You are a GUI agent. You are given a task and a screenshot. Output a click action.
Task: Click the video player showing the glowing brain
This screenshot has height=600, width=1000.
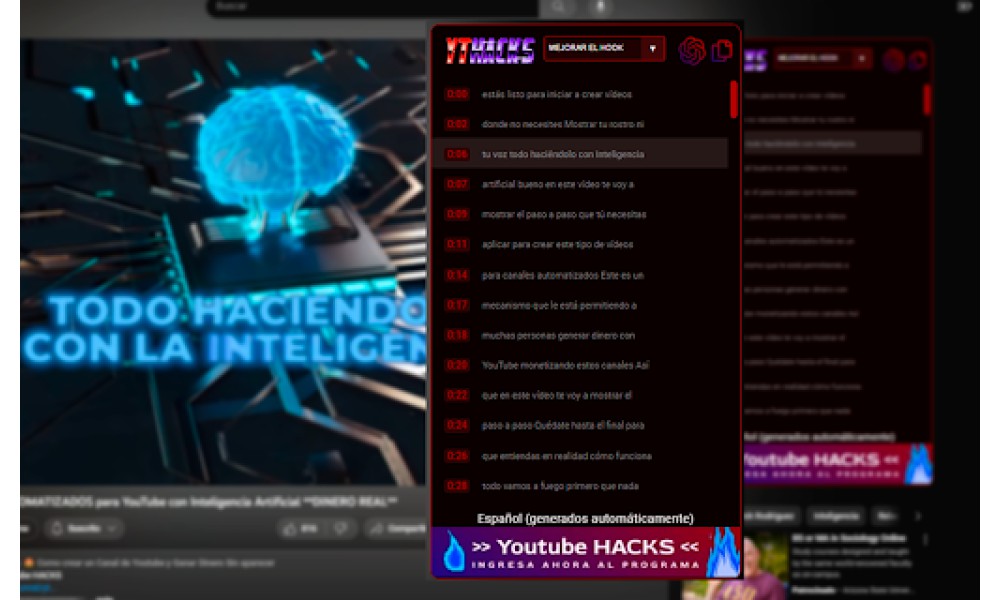(223, 261)
